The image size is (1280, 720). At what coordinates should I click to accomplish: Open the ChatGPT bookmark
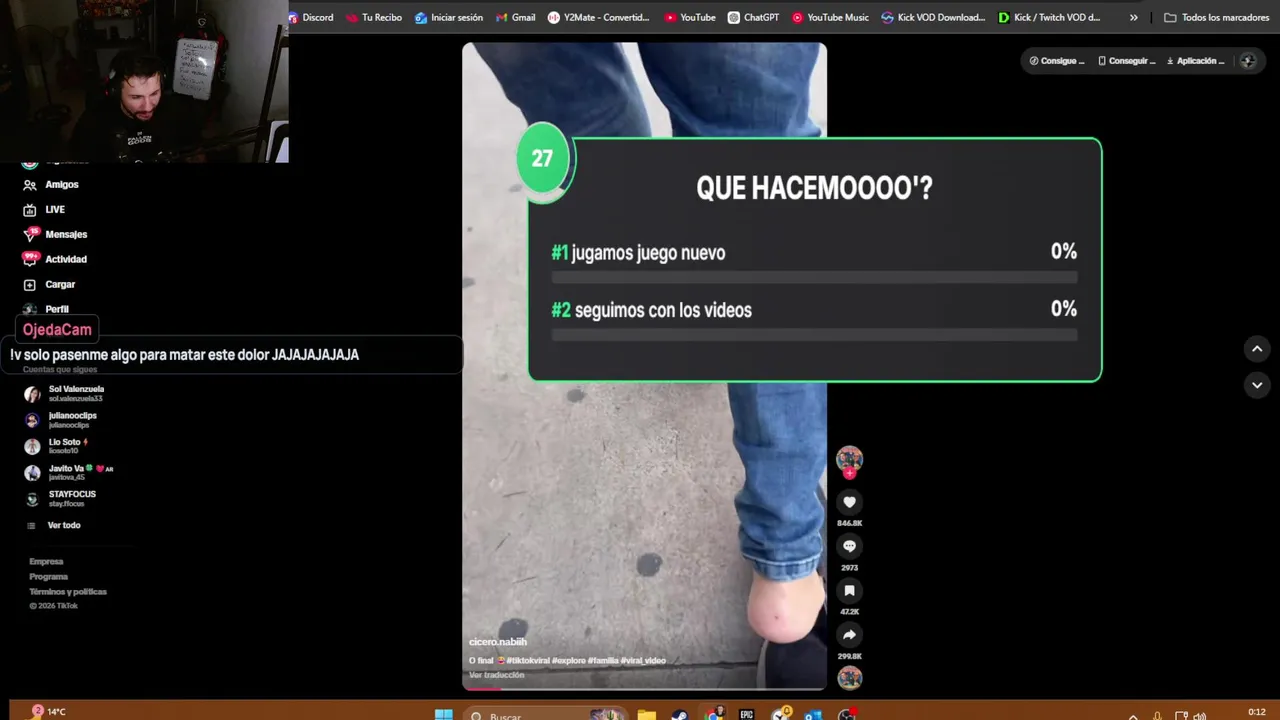click(753, 17)
